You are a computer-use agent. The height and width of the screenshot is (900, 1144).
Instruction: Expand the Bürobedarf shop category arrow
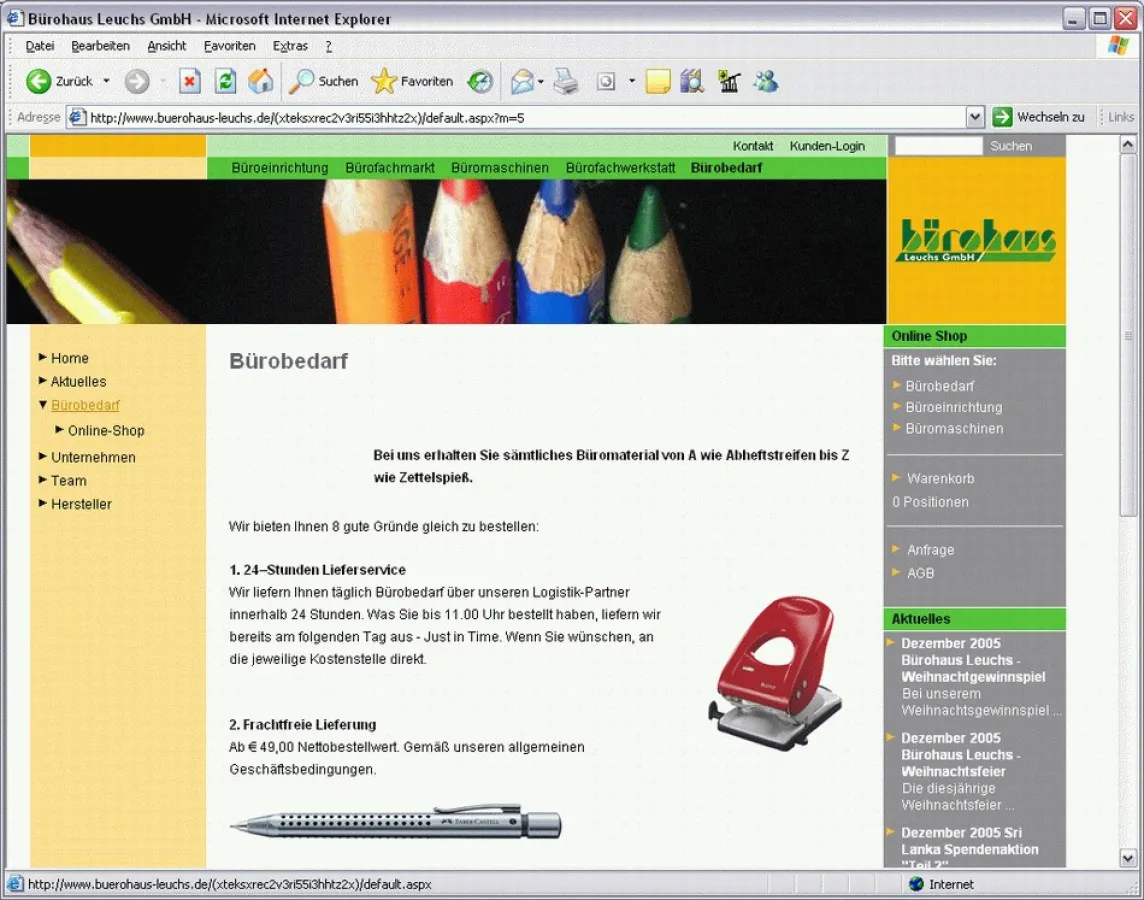[897, 386]
